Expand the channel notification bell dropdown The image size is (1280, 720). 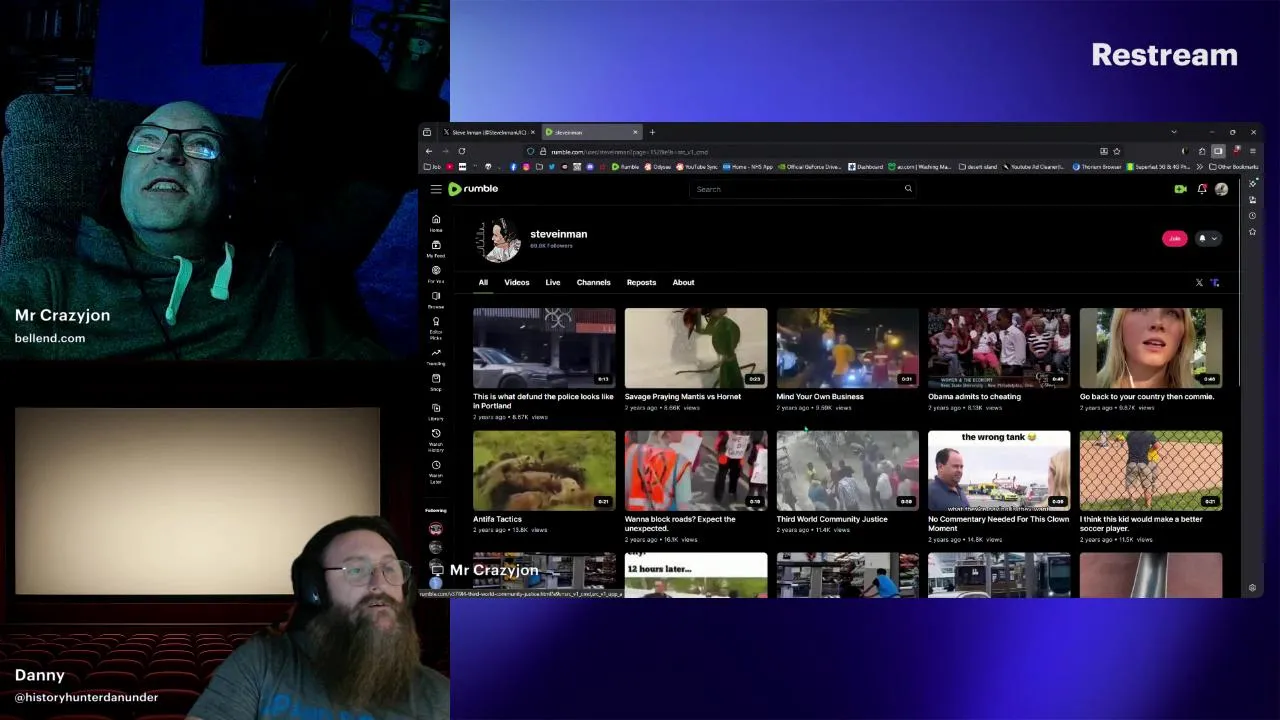coord(1208,238)
